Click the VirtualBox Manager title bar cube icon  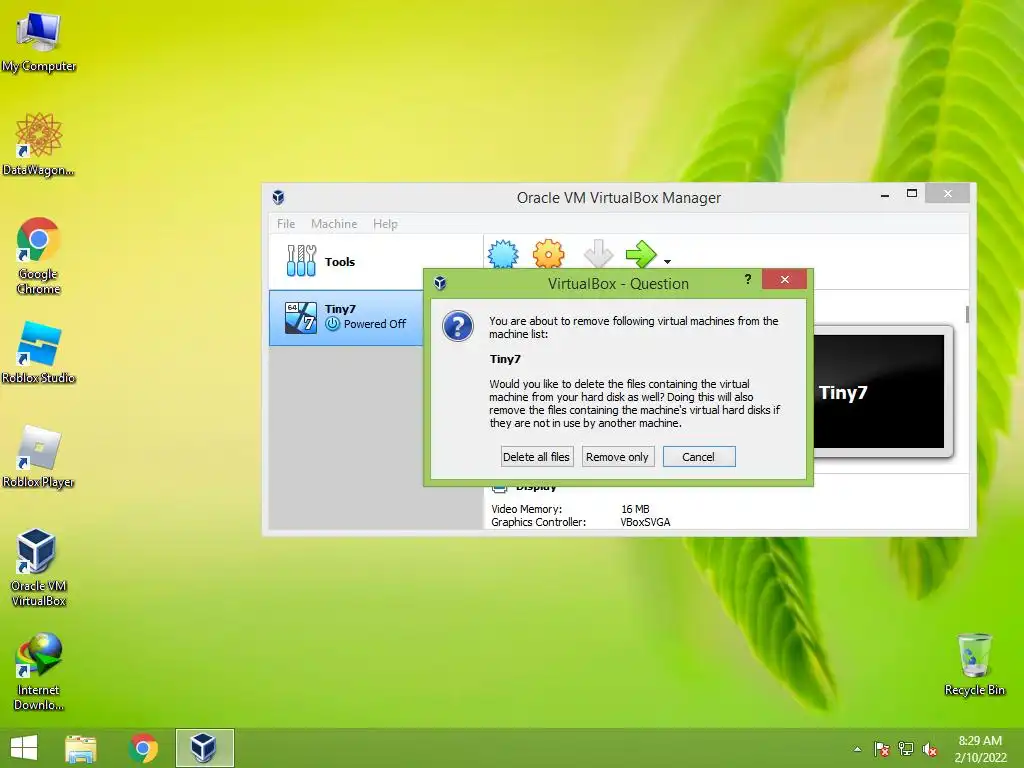278,197
